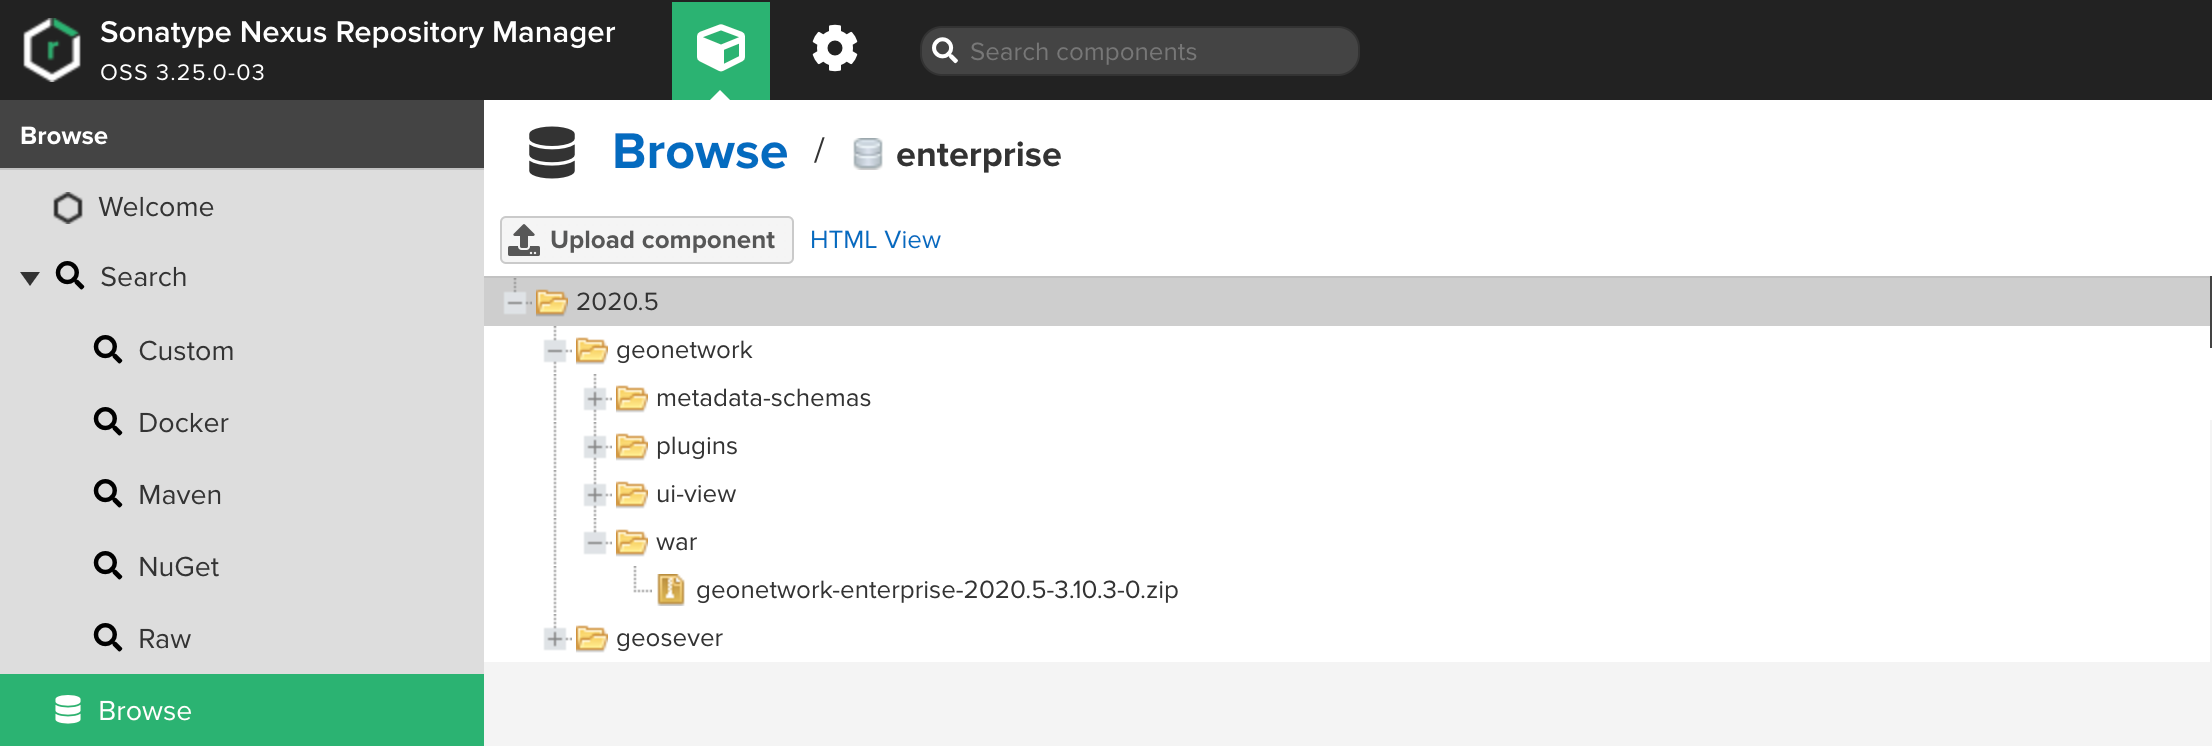Open NuGet search
This screenshot has height=746, width=2212.
[178, 567]
